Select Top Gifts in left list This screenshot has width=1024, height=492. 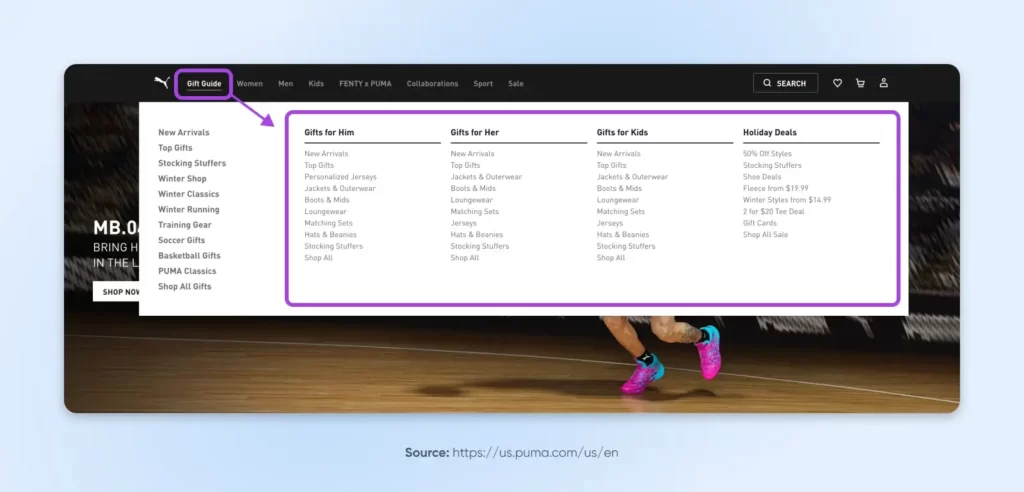coord(175,148)
